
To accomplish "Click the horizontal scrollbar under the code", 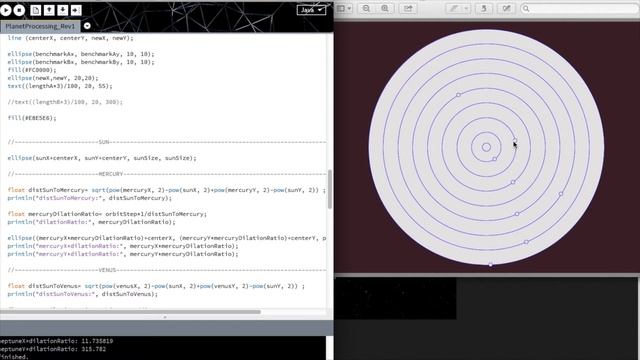I will click(x=130, y=312).
